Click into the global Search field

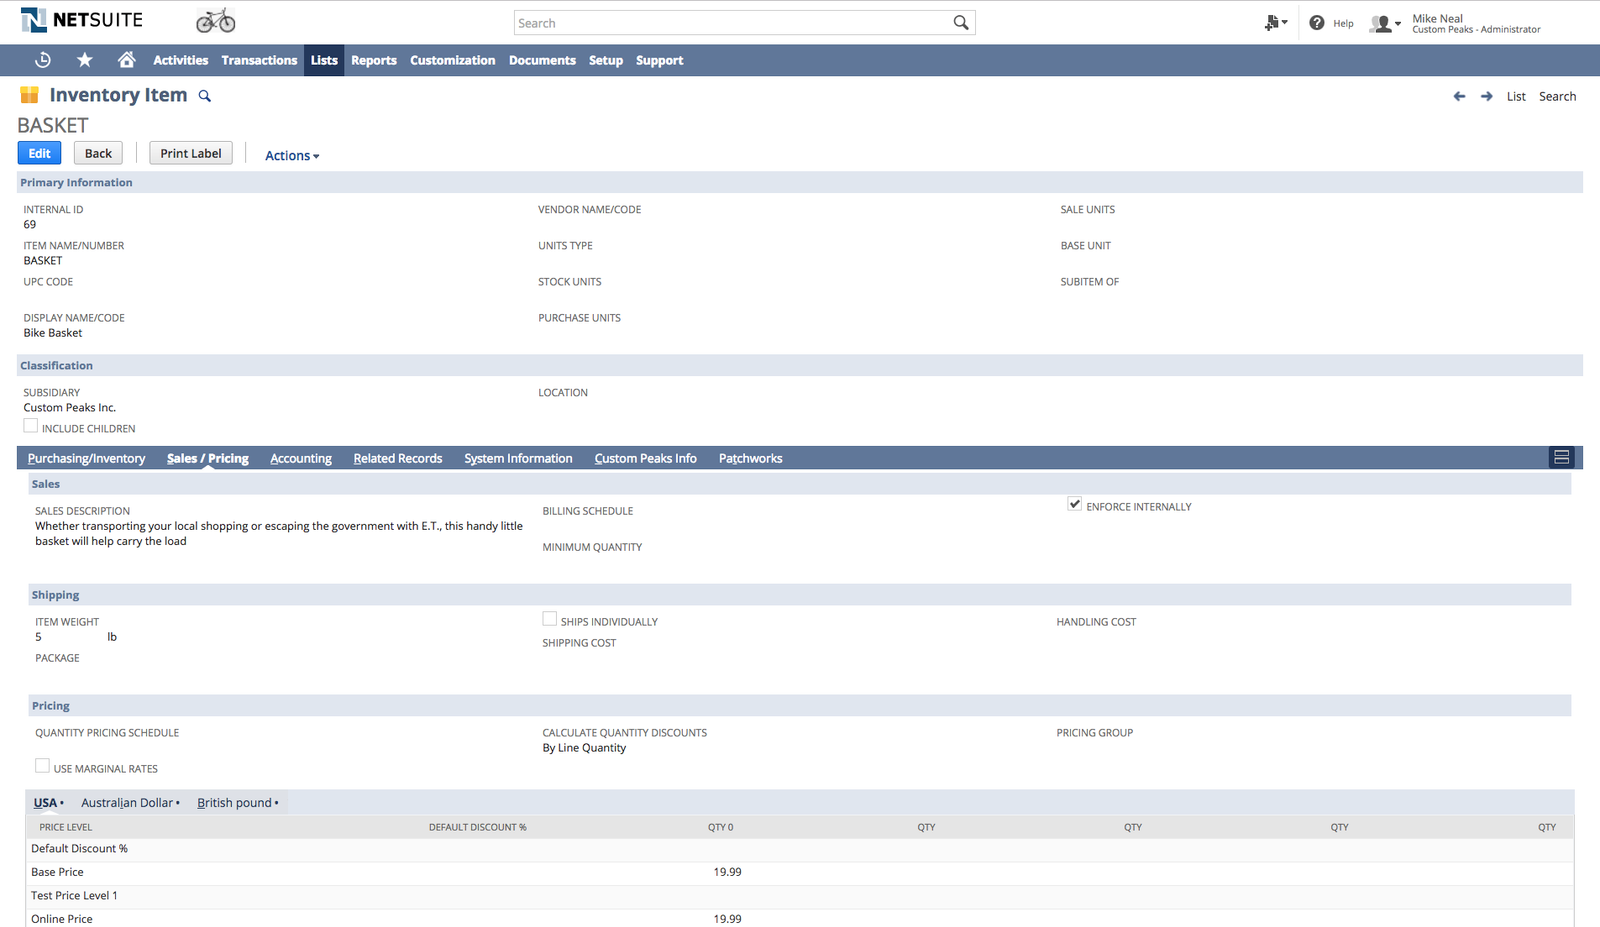pos(734,23)
